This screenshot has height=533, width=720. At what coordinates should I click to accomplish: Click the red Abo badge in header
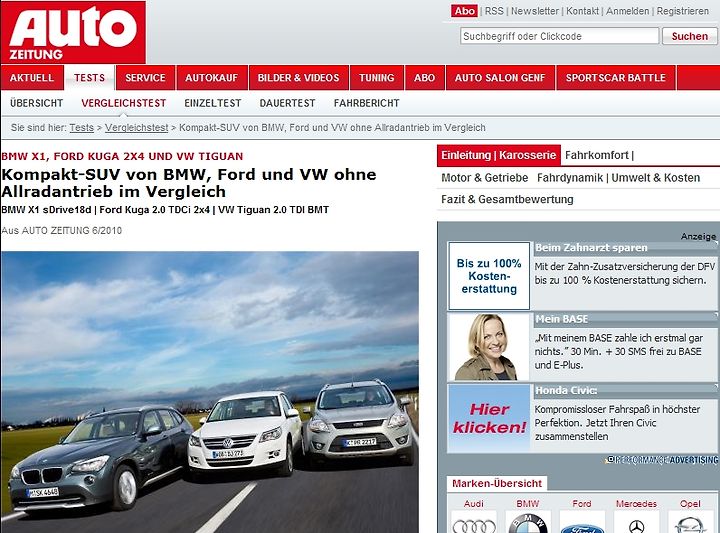pyautogui.click(x=464, y=11)
